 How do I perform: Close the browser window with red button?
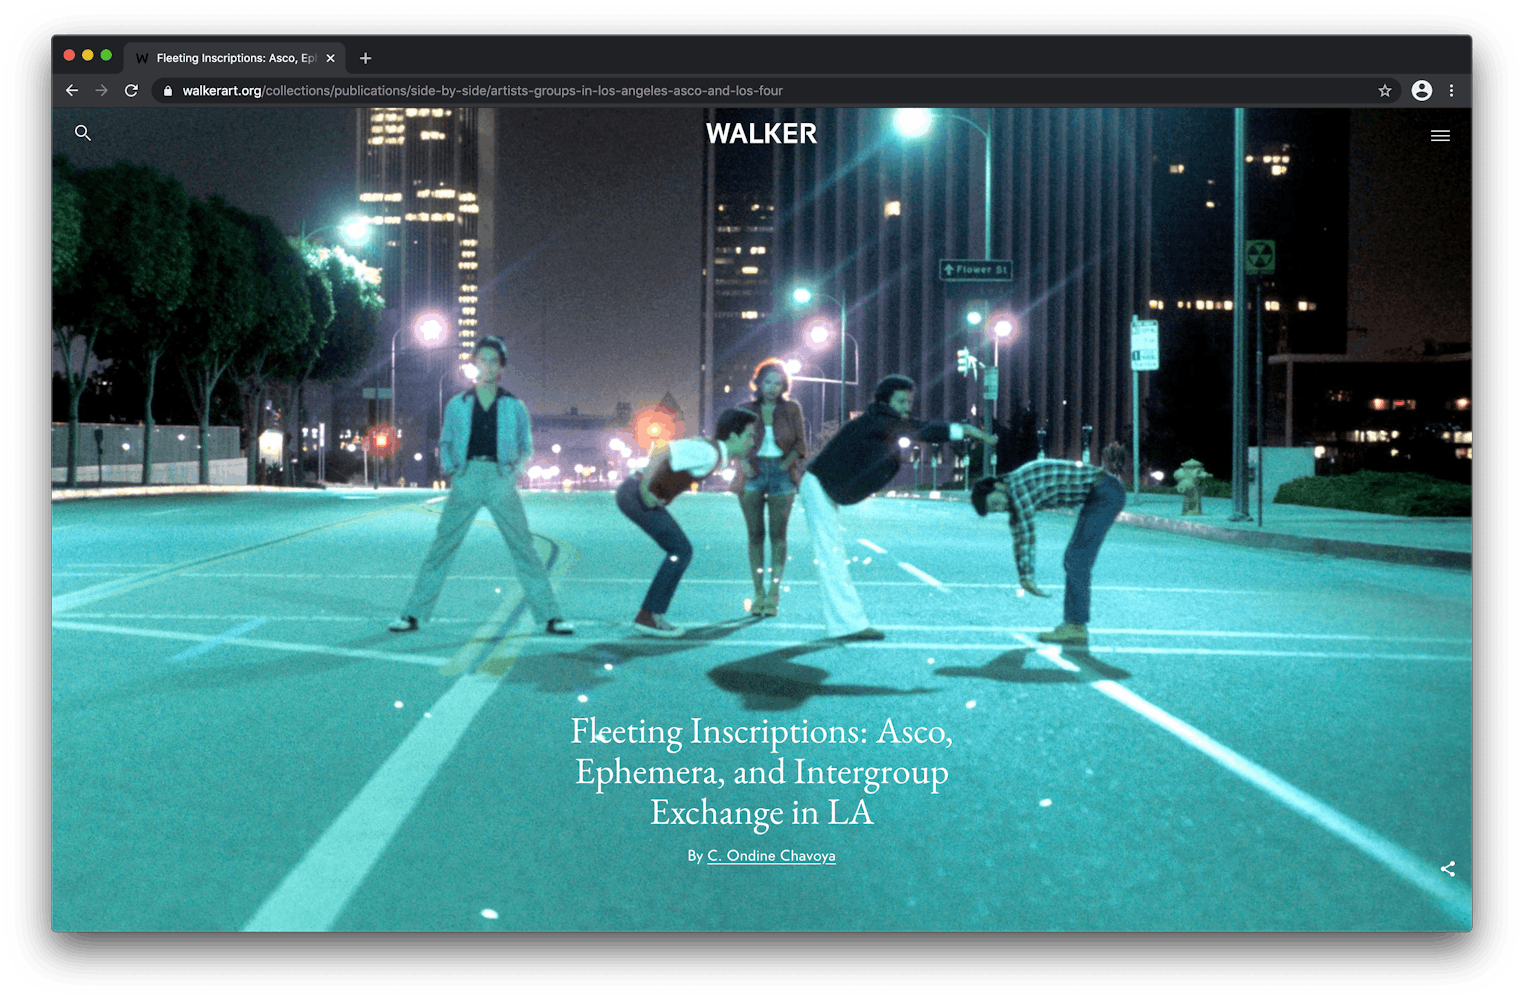(70, 55)
